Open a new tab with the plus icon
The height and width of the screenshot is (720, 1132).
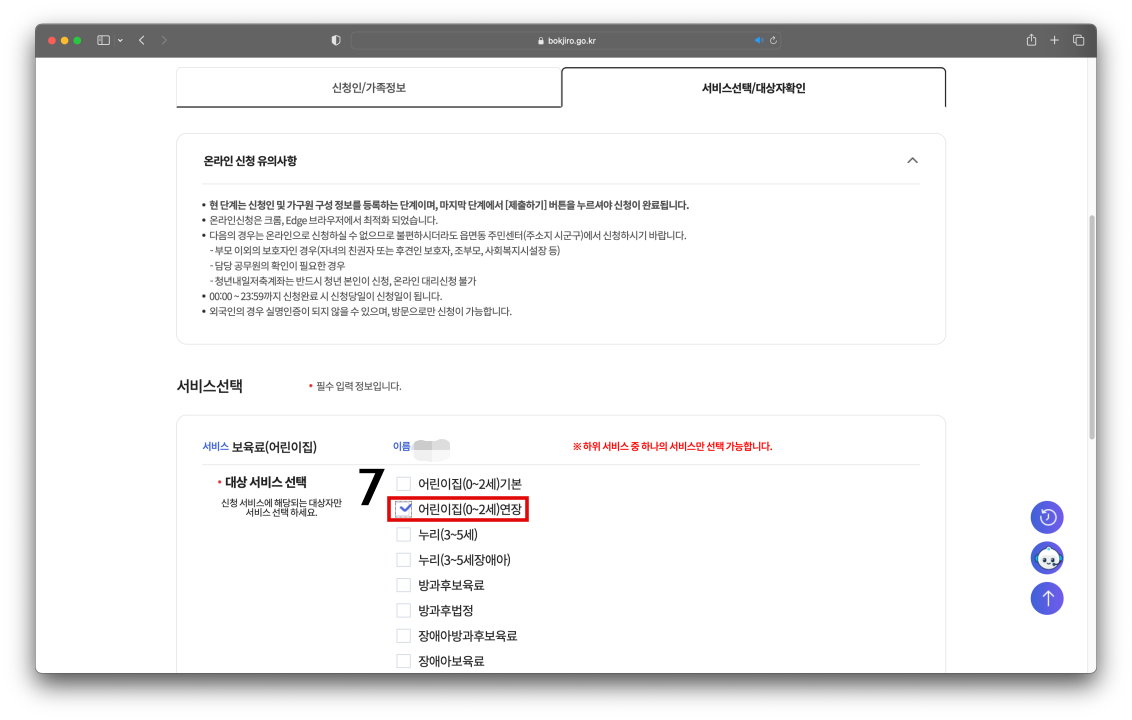pyautogui.click(x=1053, y=41)
